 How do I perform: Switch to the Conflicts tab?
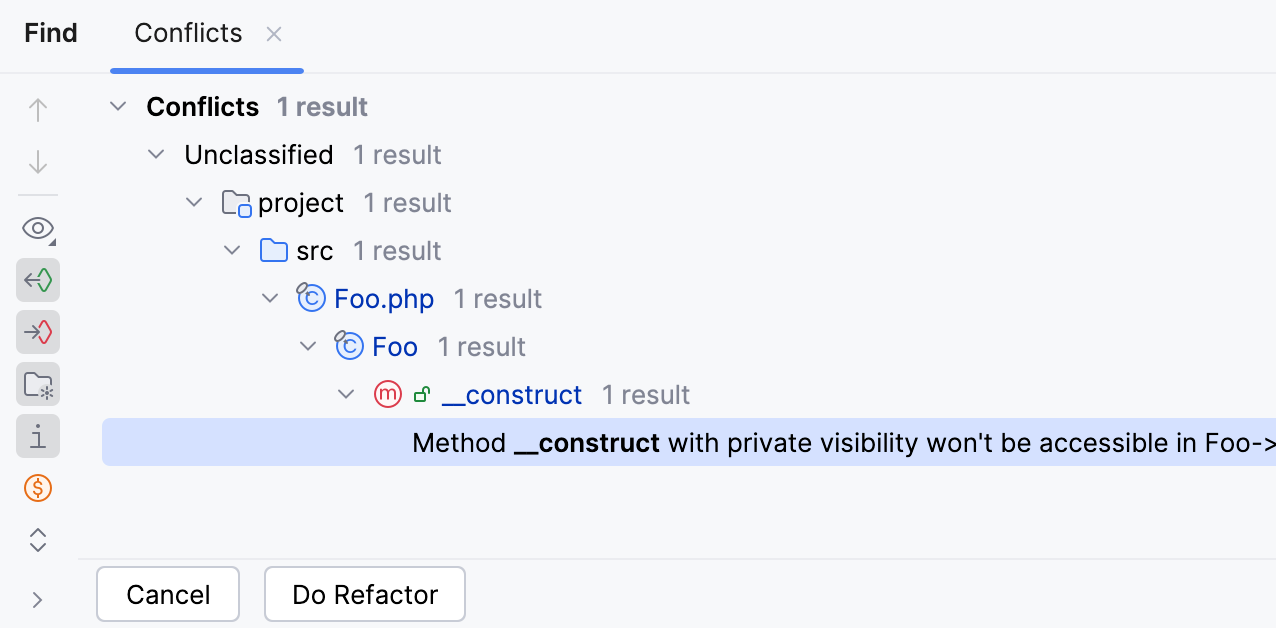click(x=188, y=33)
